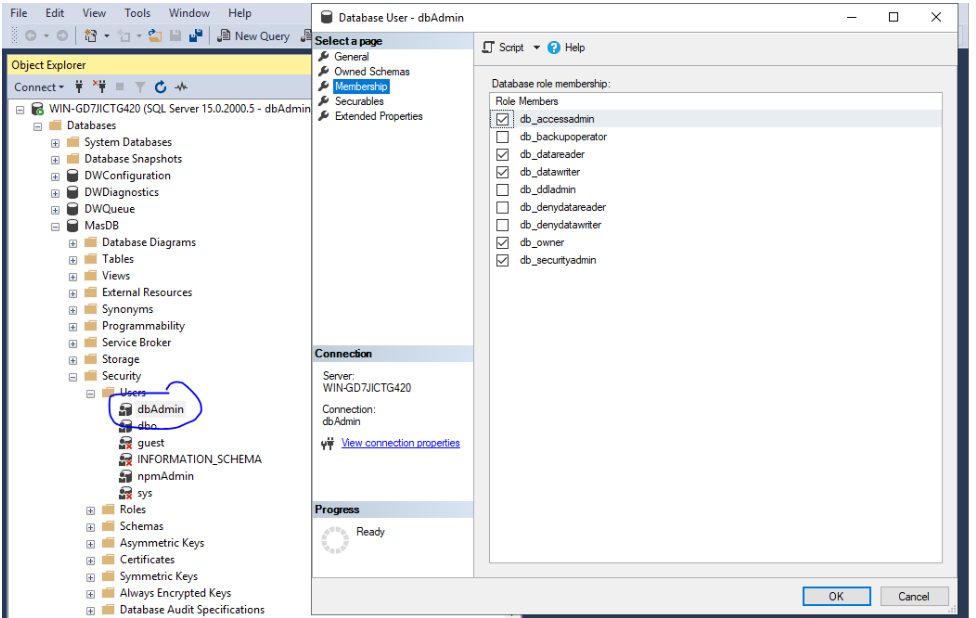Viewport: 976px width, 618px height.
Task: Click the Connect Object Explorer plug icon
Action: click(78, 87)
